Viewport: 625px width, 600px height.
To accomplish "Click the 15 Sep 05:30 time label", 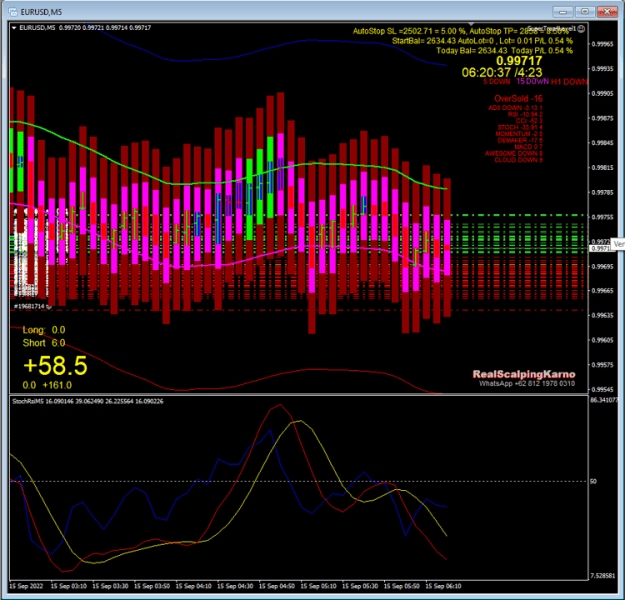I will 360,586.
